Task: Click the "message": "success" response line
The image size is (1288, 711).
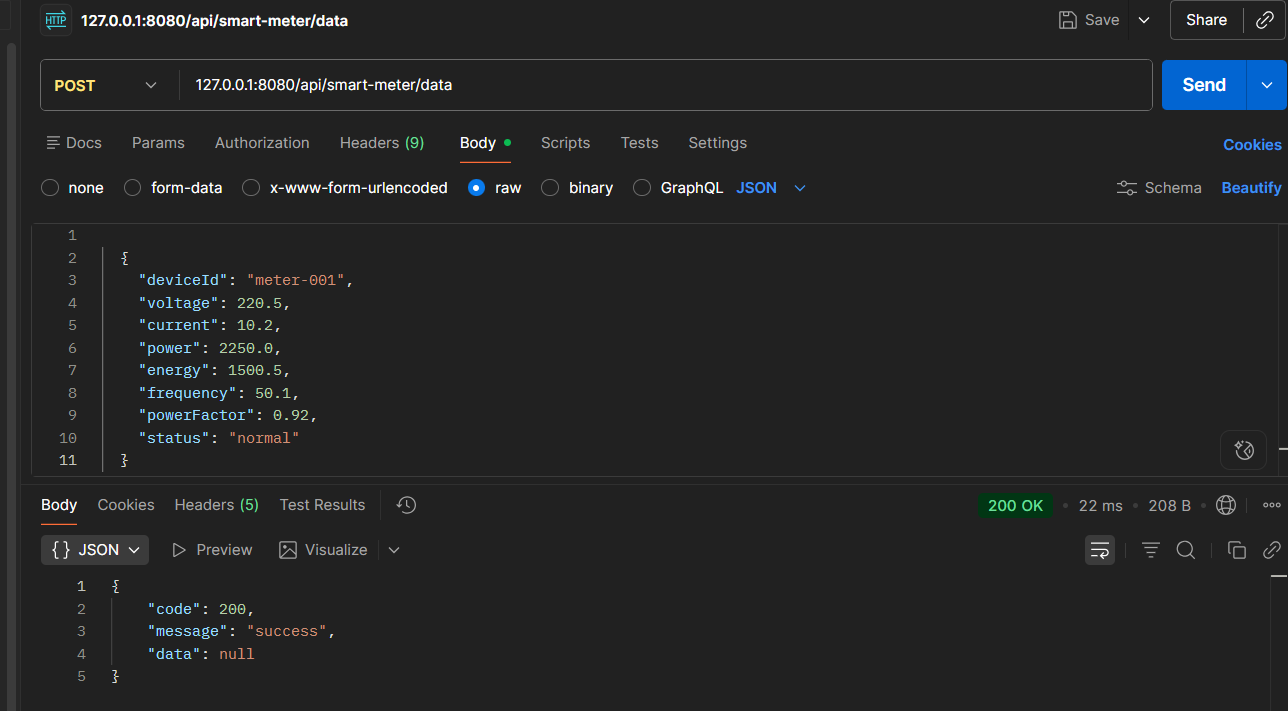Action: point(240,631)
